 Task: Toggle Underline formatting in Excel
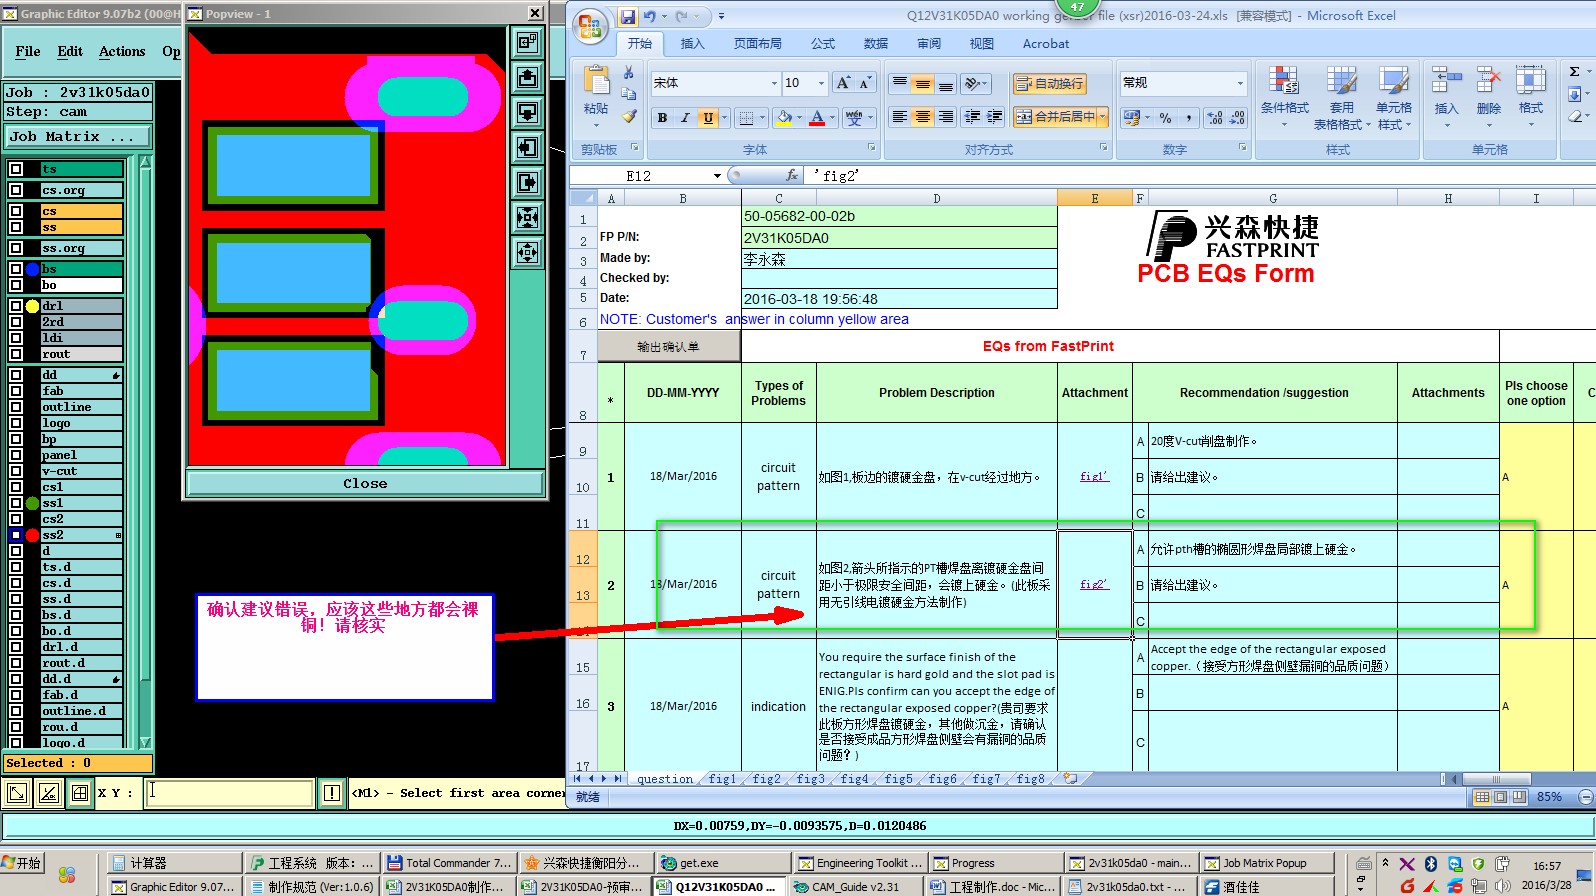pos(708,117)
